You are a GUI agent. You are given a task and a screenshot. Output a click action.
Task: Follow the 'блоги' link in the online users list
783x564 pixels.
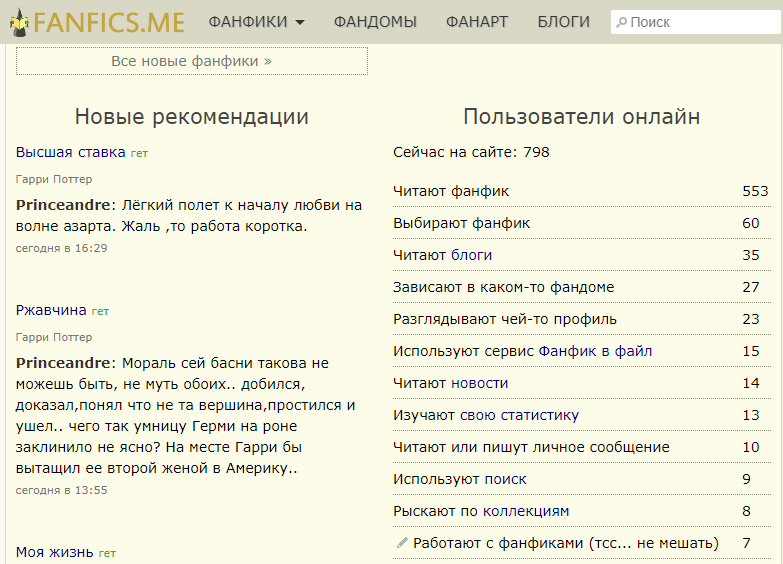point(471,255)
